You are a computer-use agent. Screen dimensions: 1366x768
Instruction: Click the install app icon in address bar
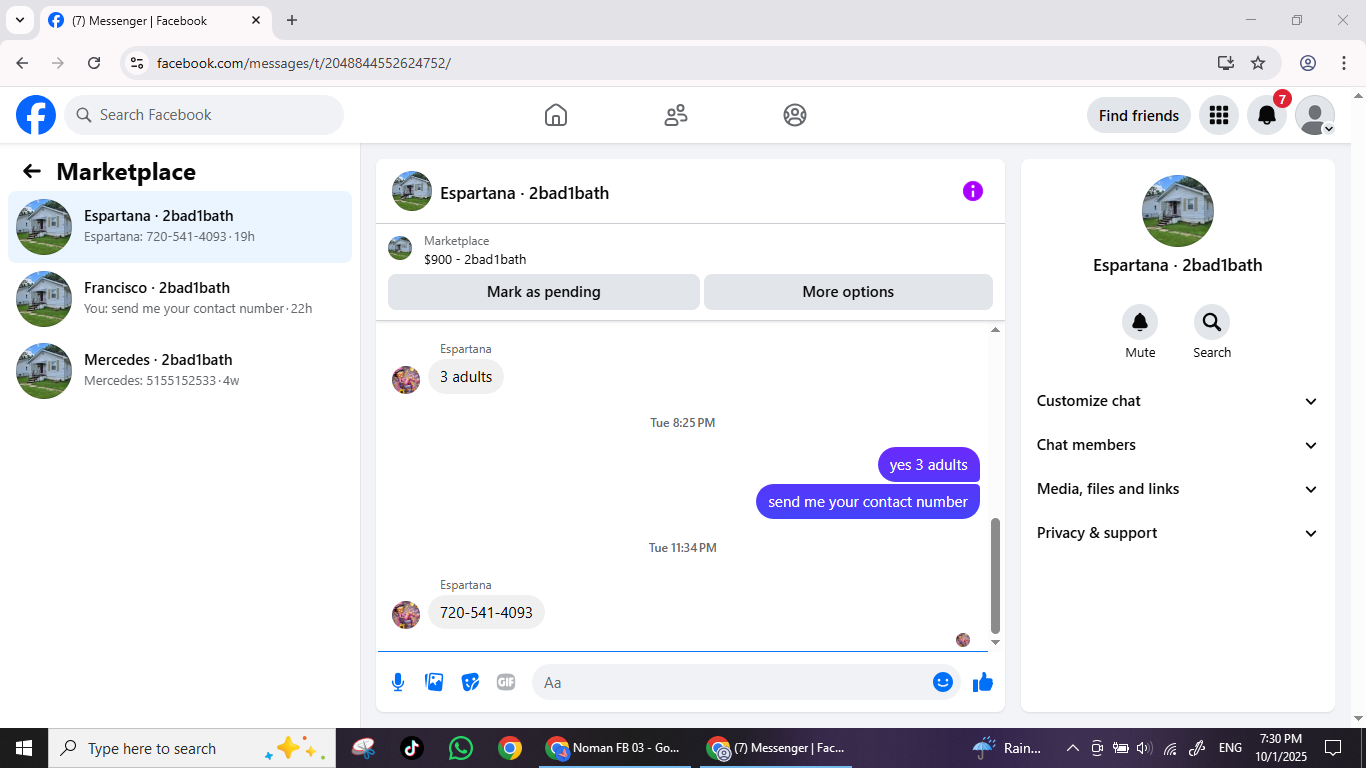[x=1226, y=63]
